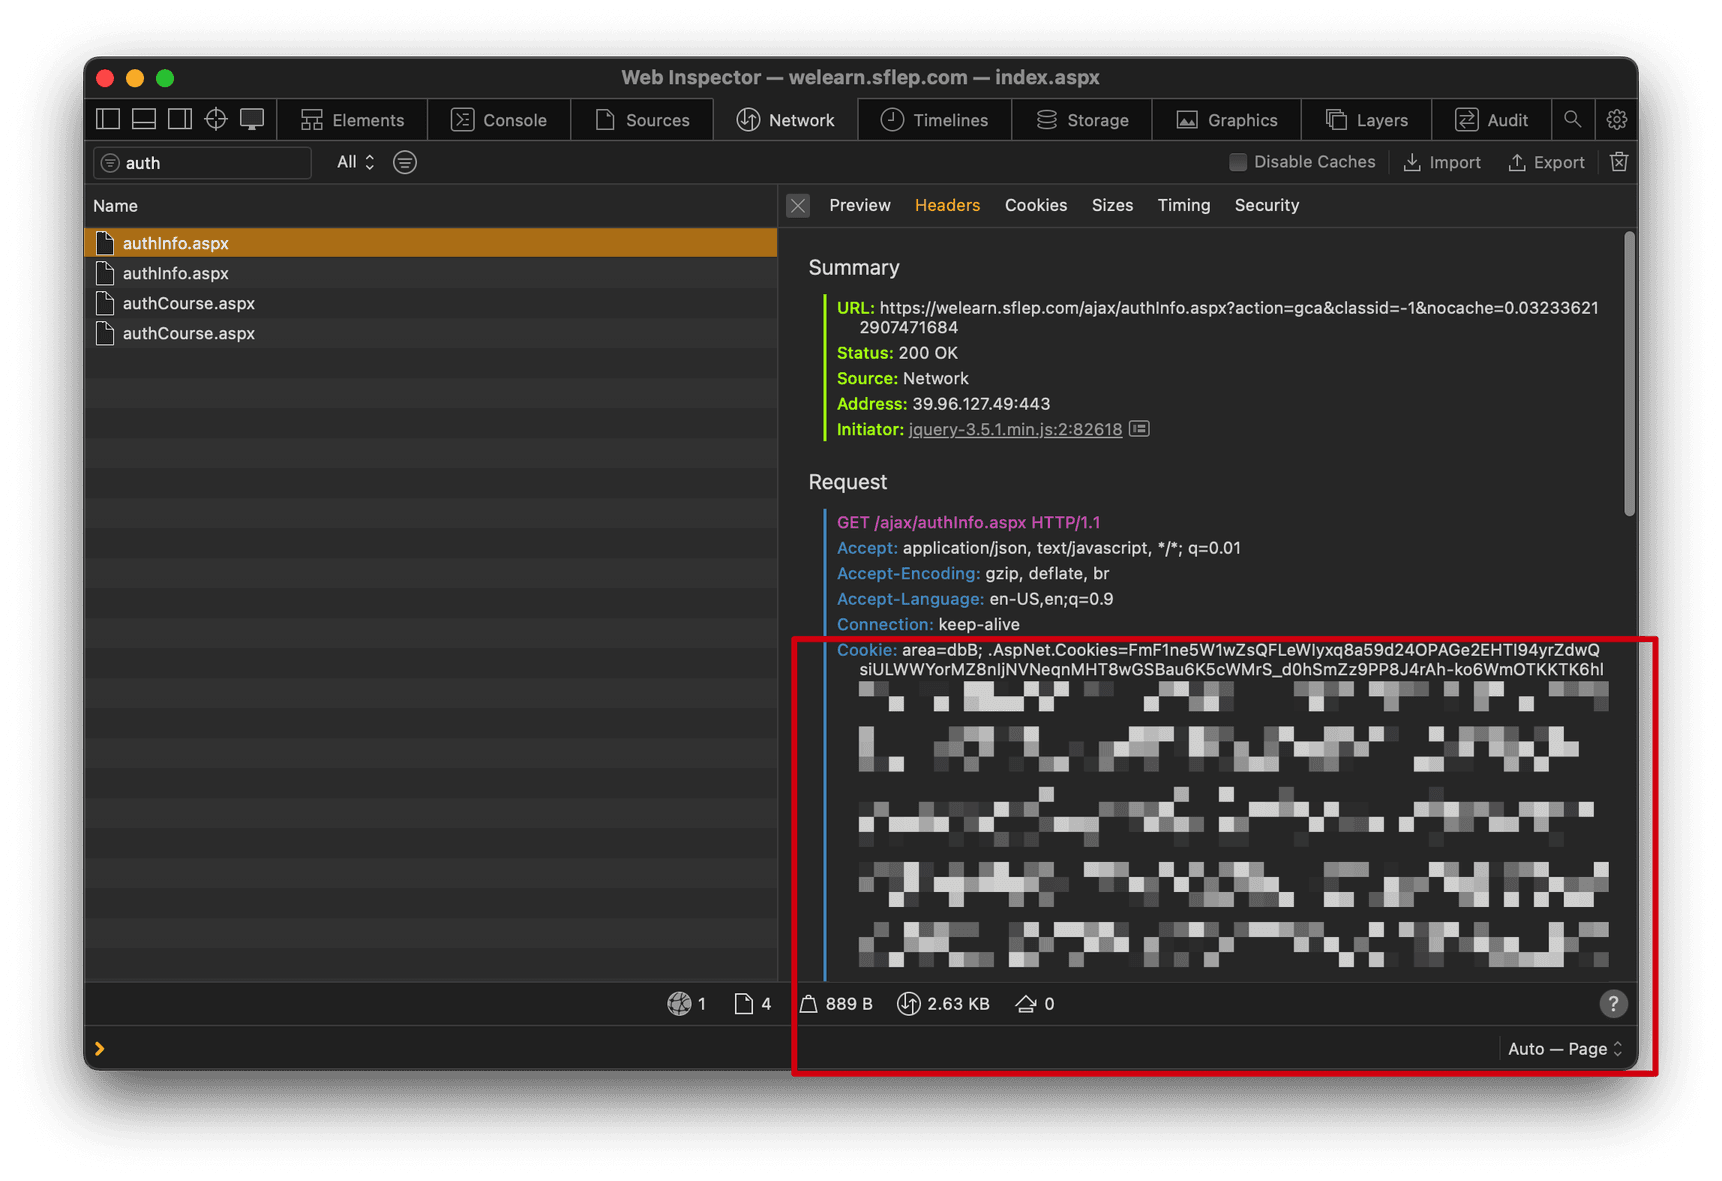Open the jquery-3.5.1.min.js initiator link
Screen dimensions: 1722x1181
click(1014, 429)
